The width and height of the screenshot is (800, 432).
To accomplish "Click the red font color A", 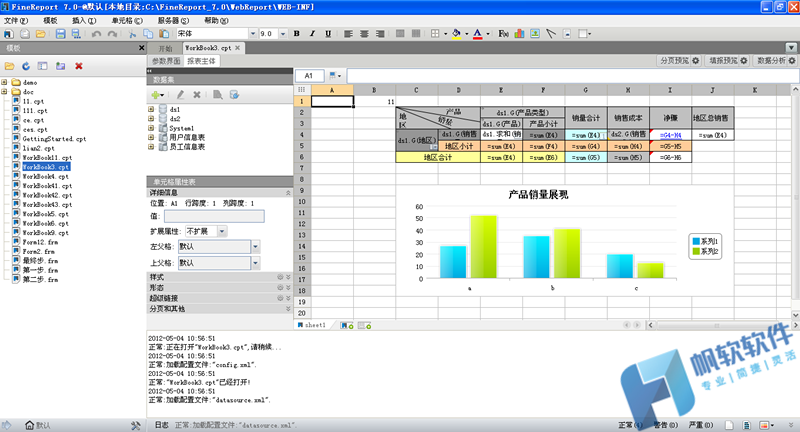I will point(478,34).
